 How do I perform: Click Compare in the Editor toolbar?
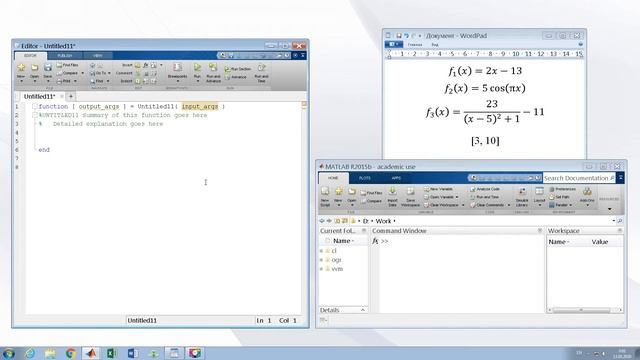(x=67, y=73)
